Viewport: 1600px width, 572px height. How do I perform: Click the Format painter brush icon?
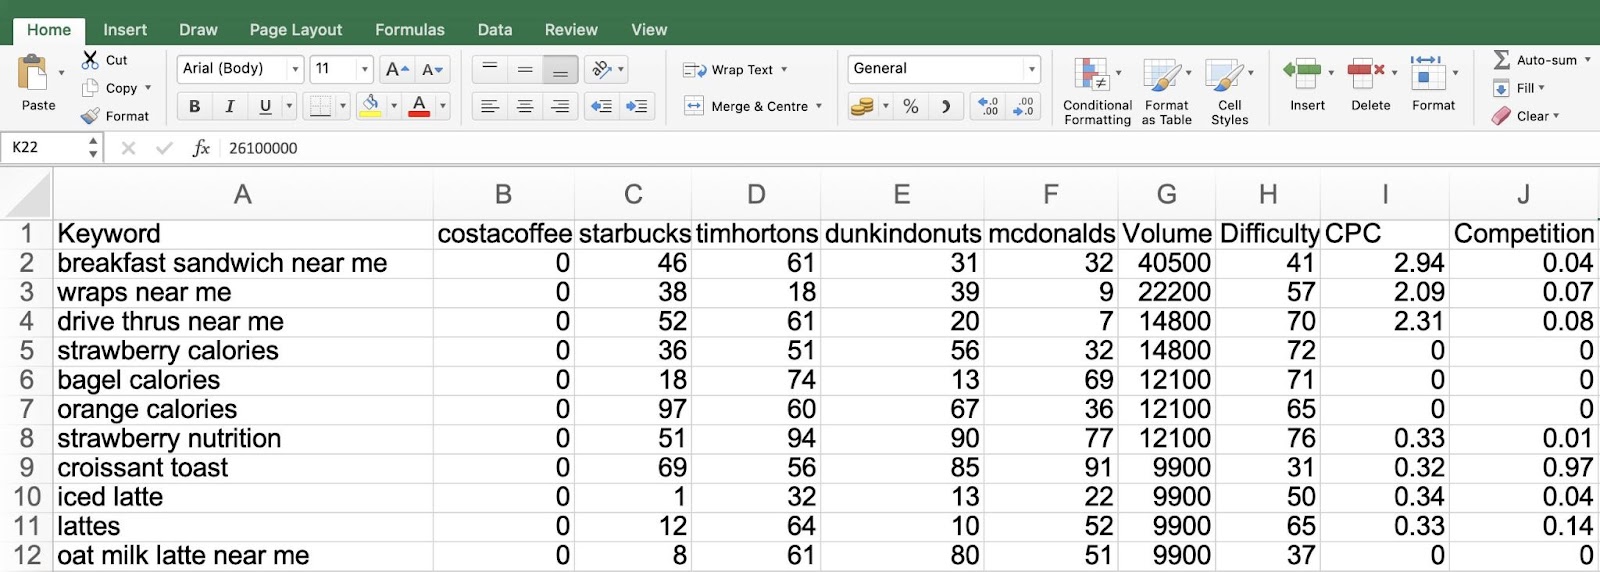pos(90,116)
